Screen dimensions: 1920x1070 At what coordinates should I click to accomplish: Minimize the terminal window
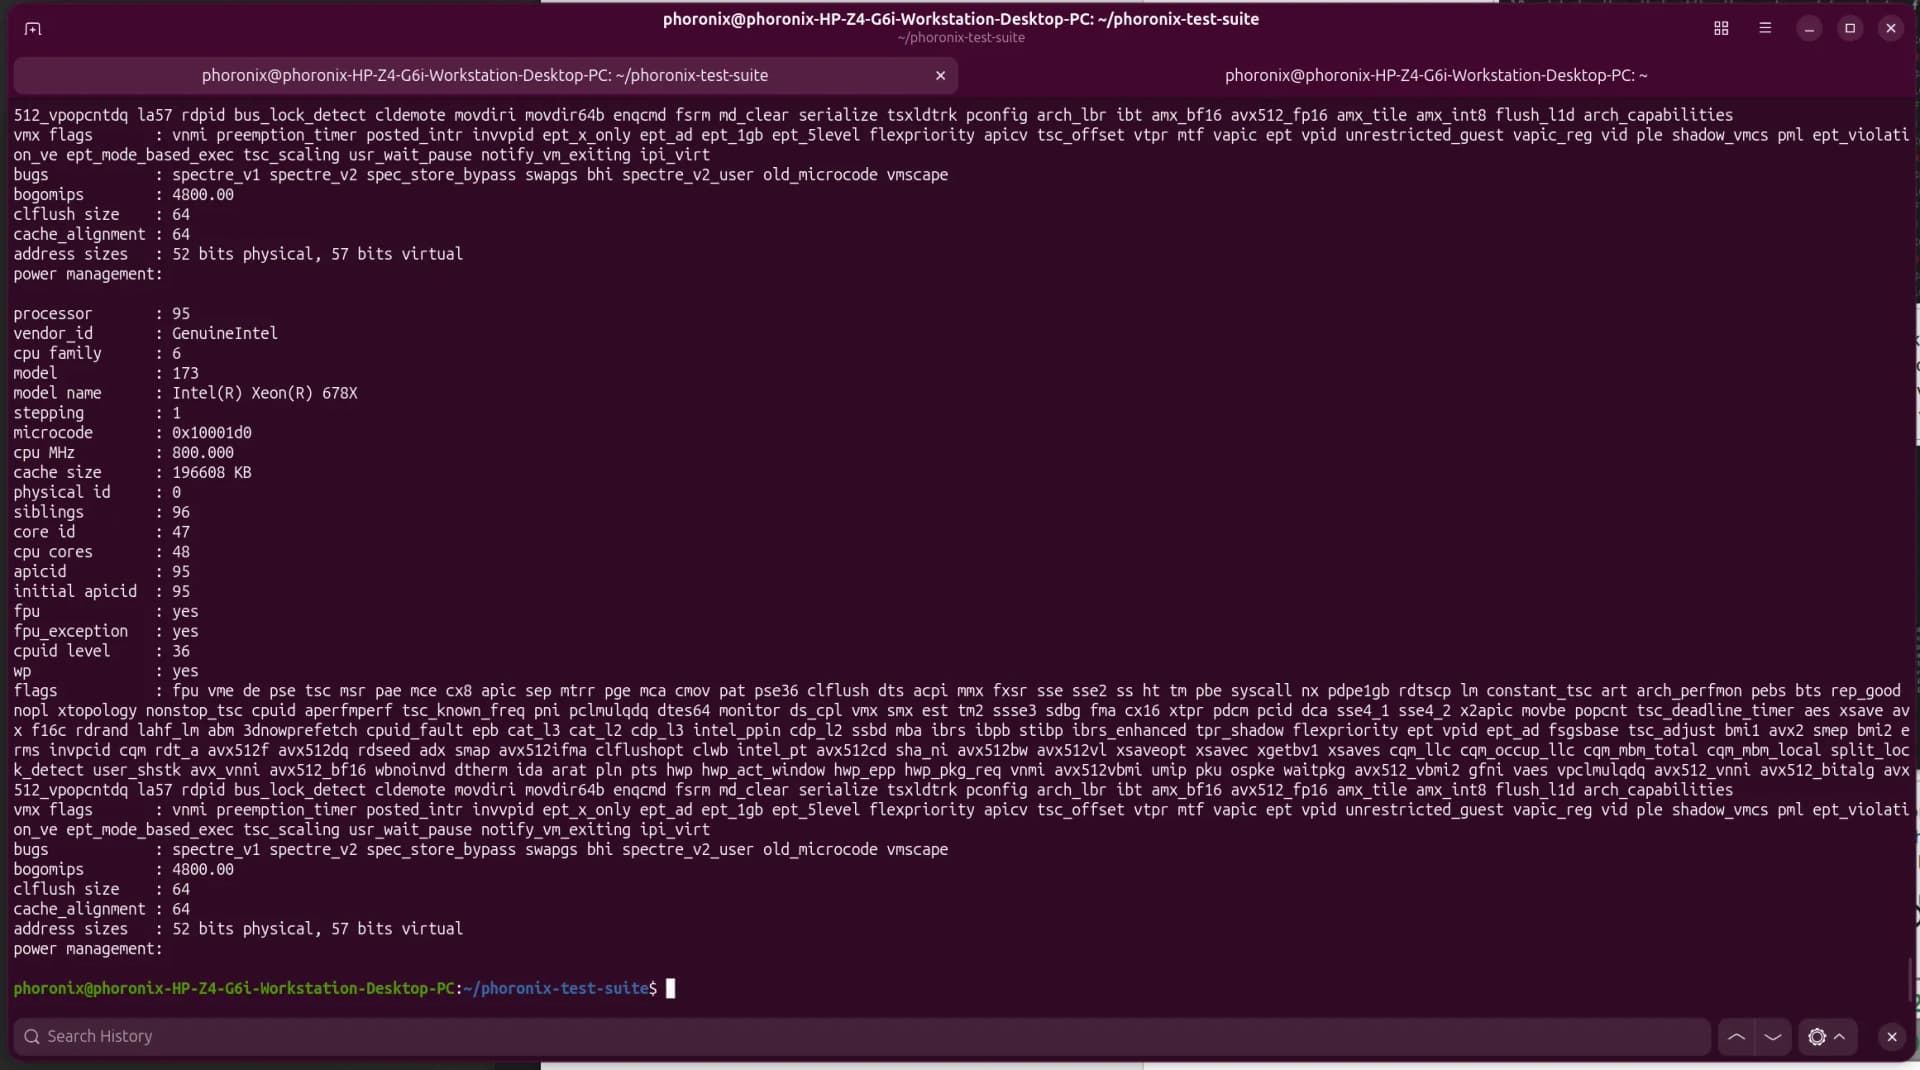[x=1809, y=29]
